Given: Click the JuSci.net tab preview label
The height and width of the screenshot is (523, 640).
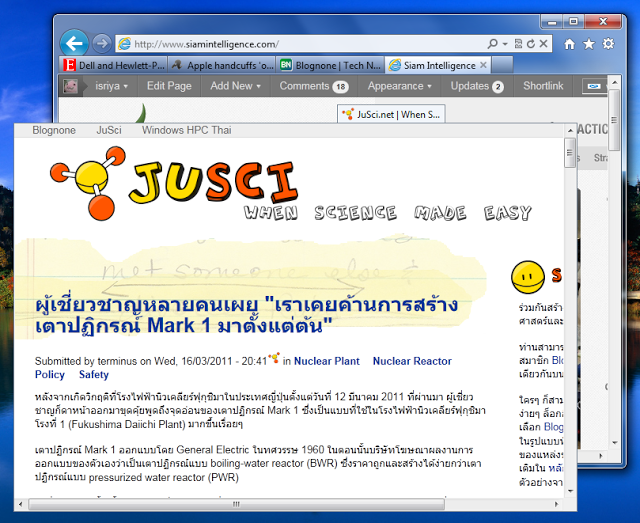Looking at the screenshot, I should click(x=391, y=114).
